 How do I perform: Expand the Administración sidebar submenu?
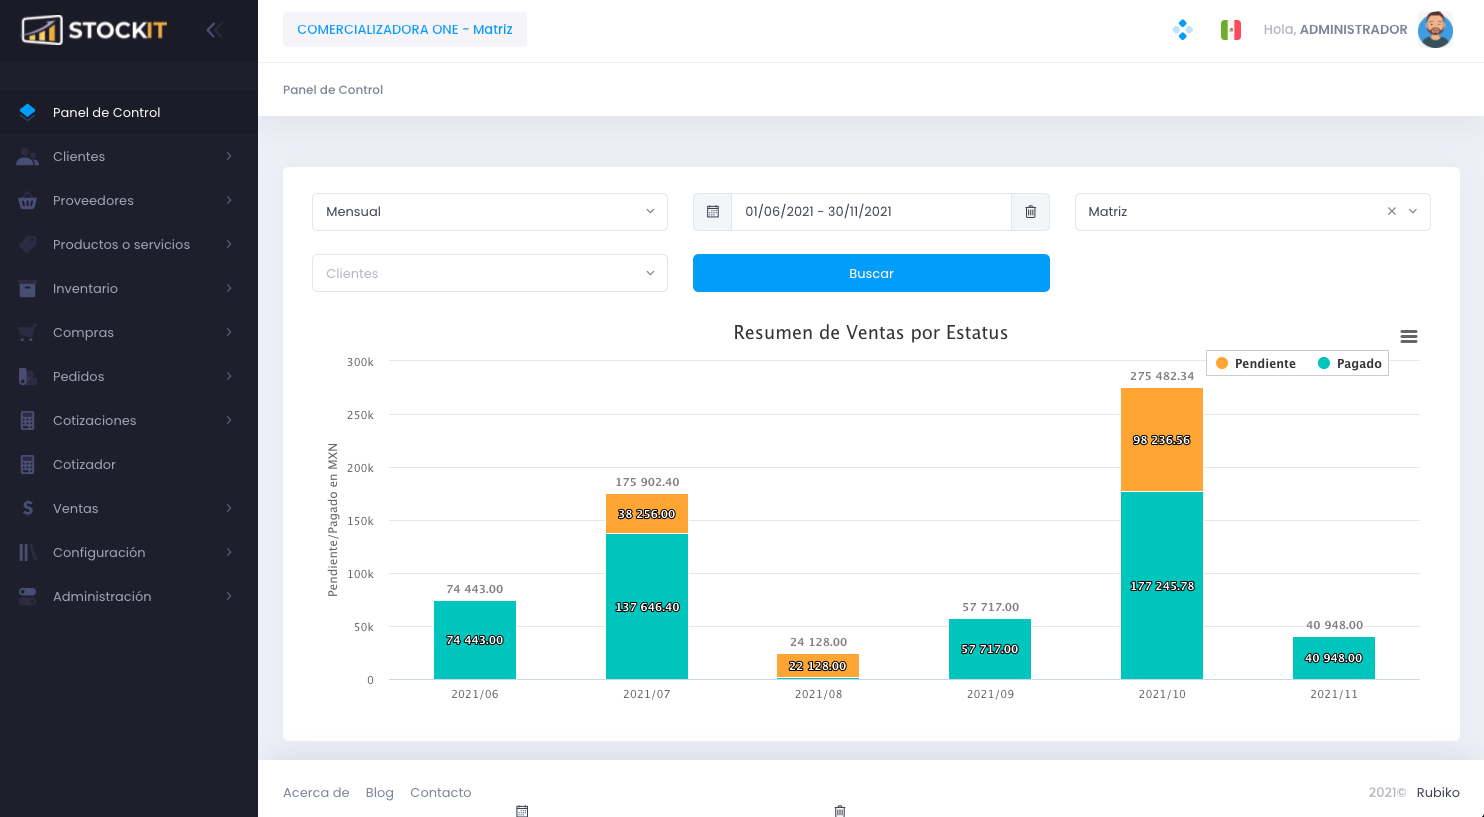pos(229,596)
